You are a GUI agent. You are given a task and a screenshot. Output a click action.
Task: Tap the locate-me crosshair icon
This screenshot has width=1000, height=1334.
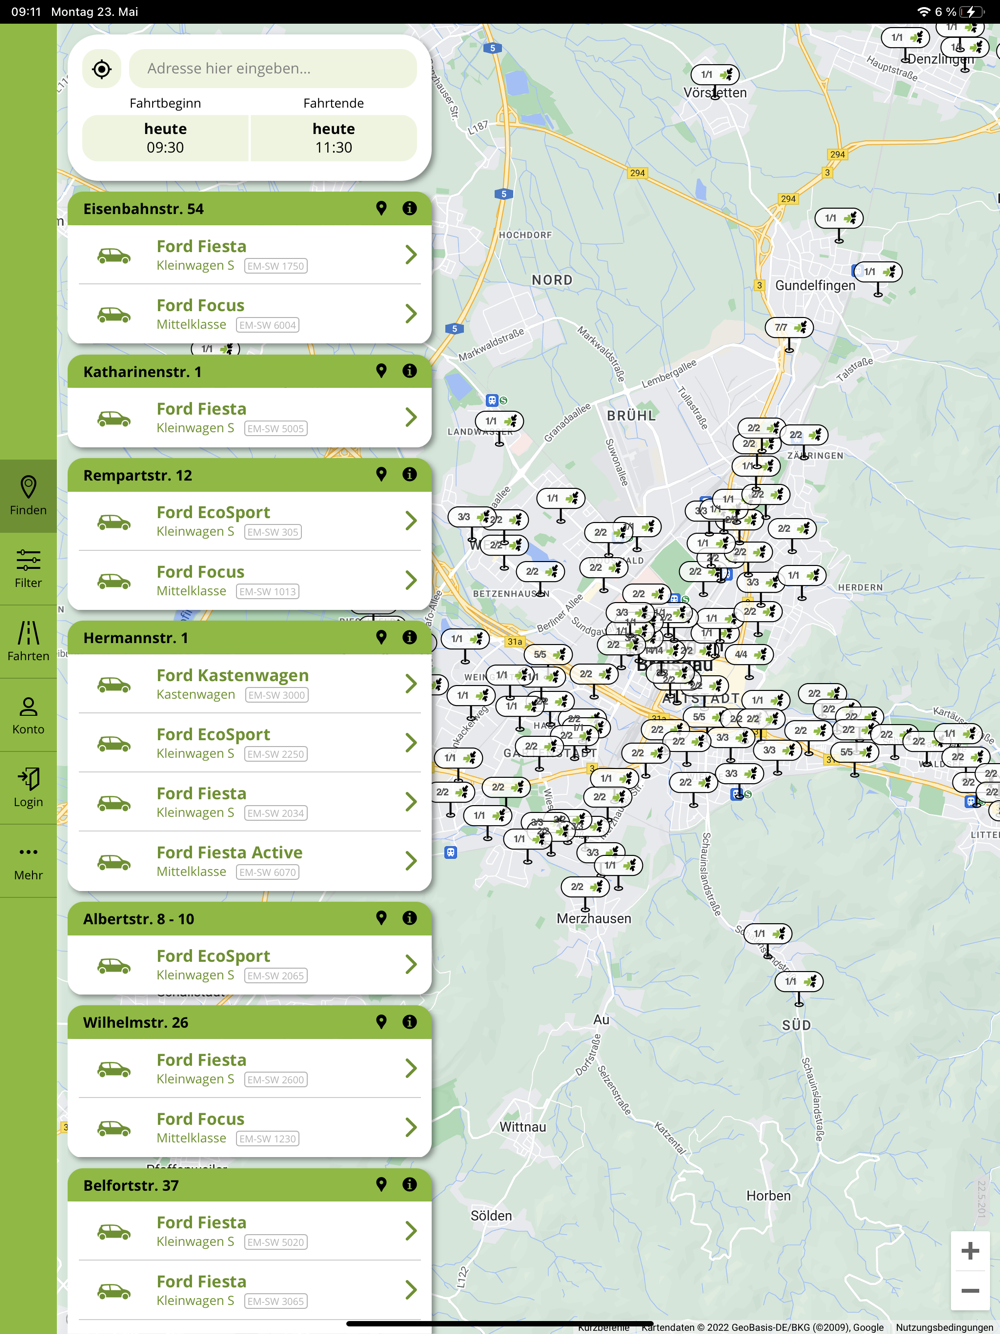point(102,69)
